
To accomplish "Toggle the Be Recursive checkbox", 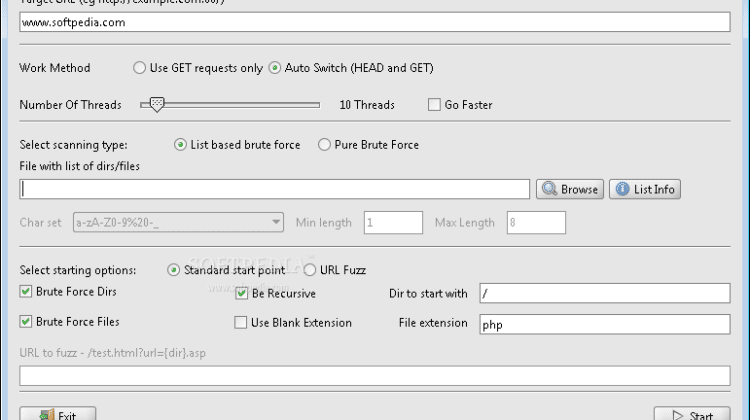I will [242, 293].
